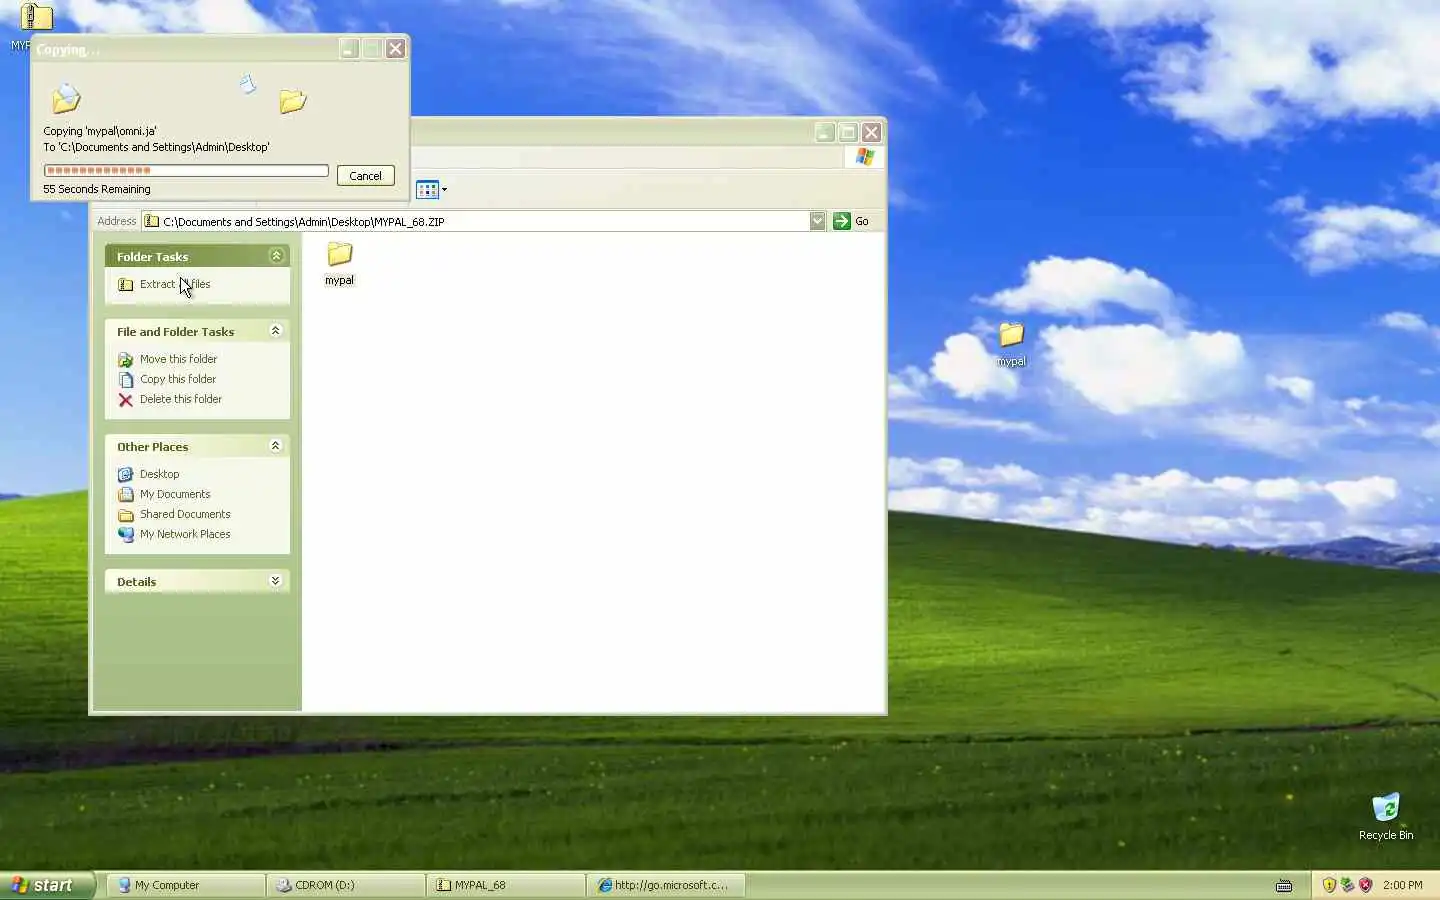The height and width of the screenshot is (900, 1440).
Task: Click the address bar path field
Action: click(x=484, y=221)
